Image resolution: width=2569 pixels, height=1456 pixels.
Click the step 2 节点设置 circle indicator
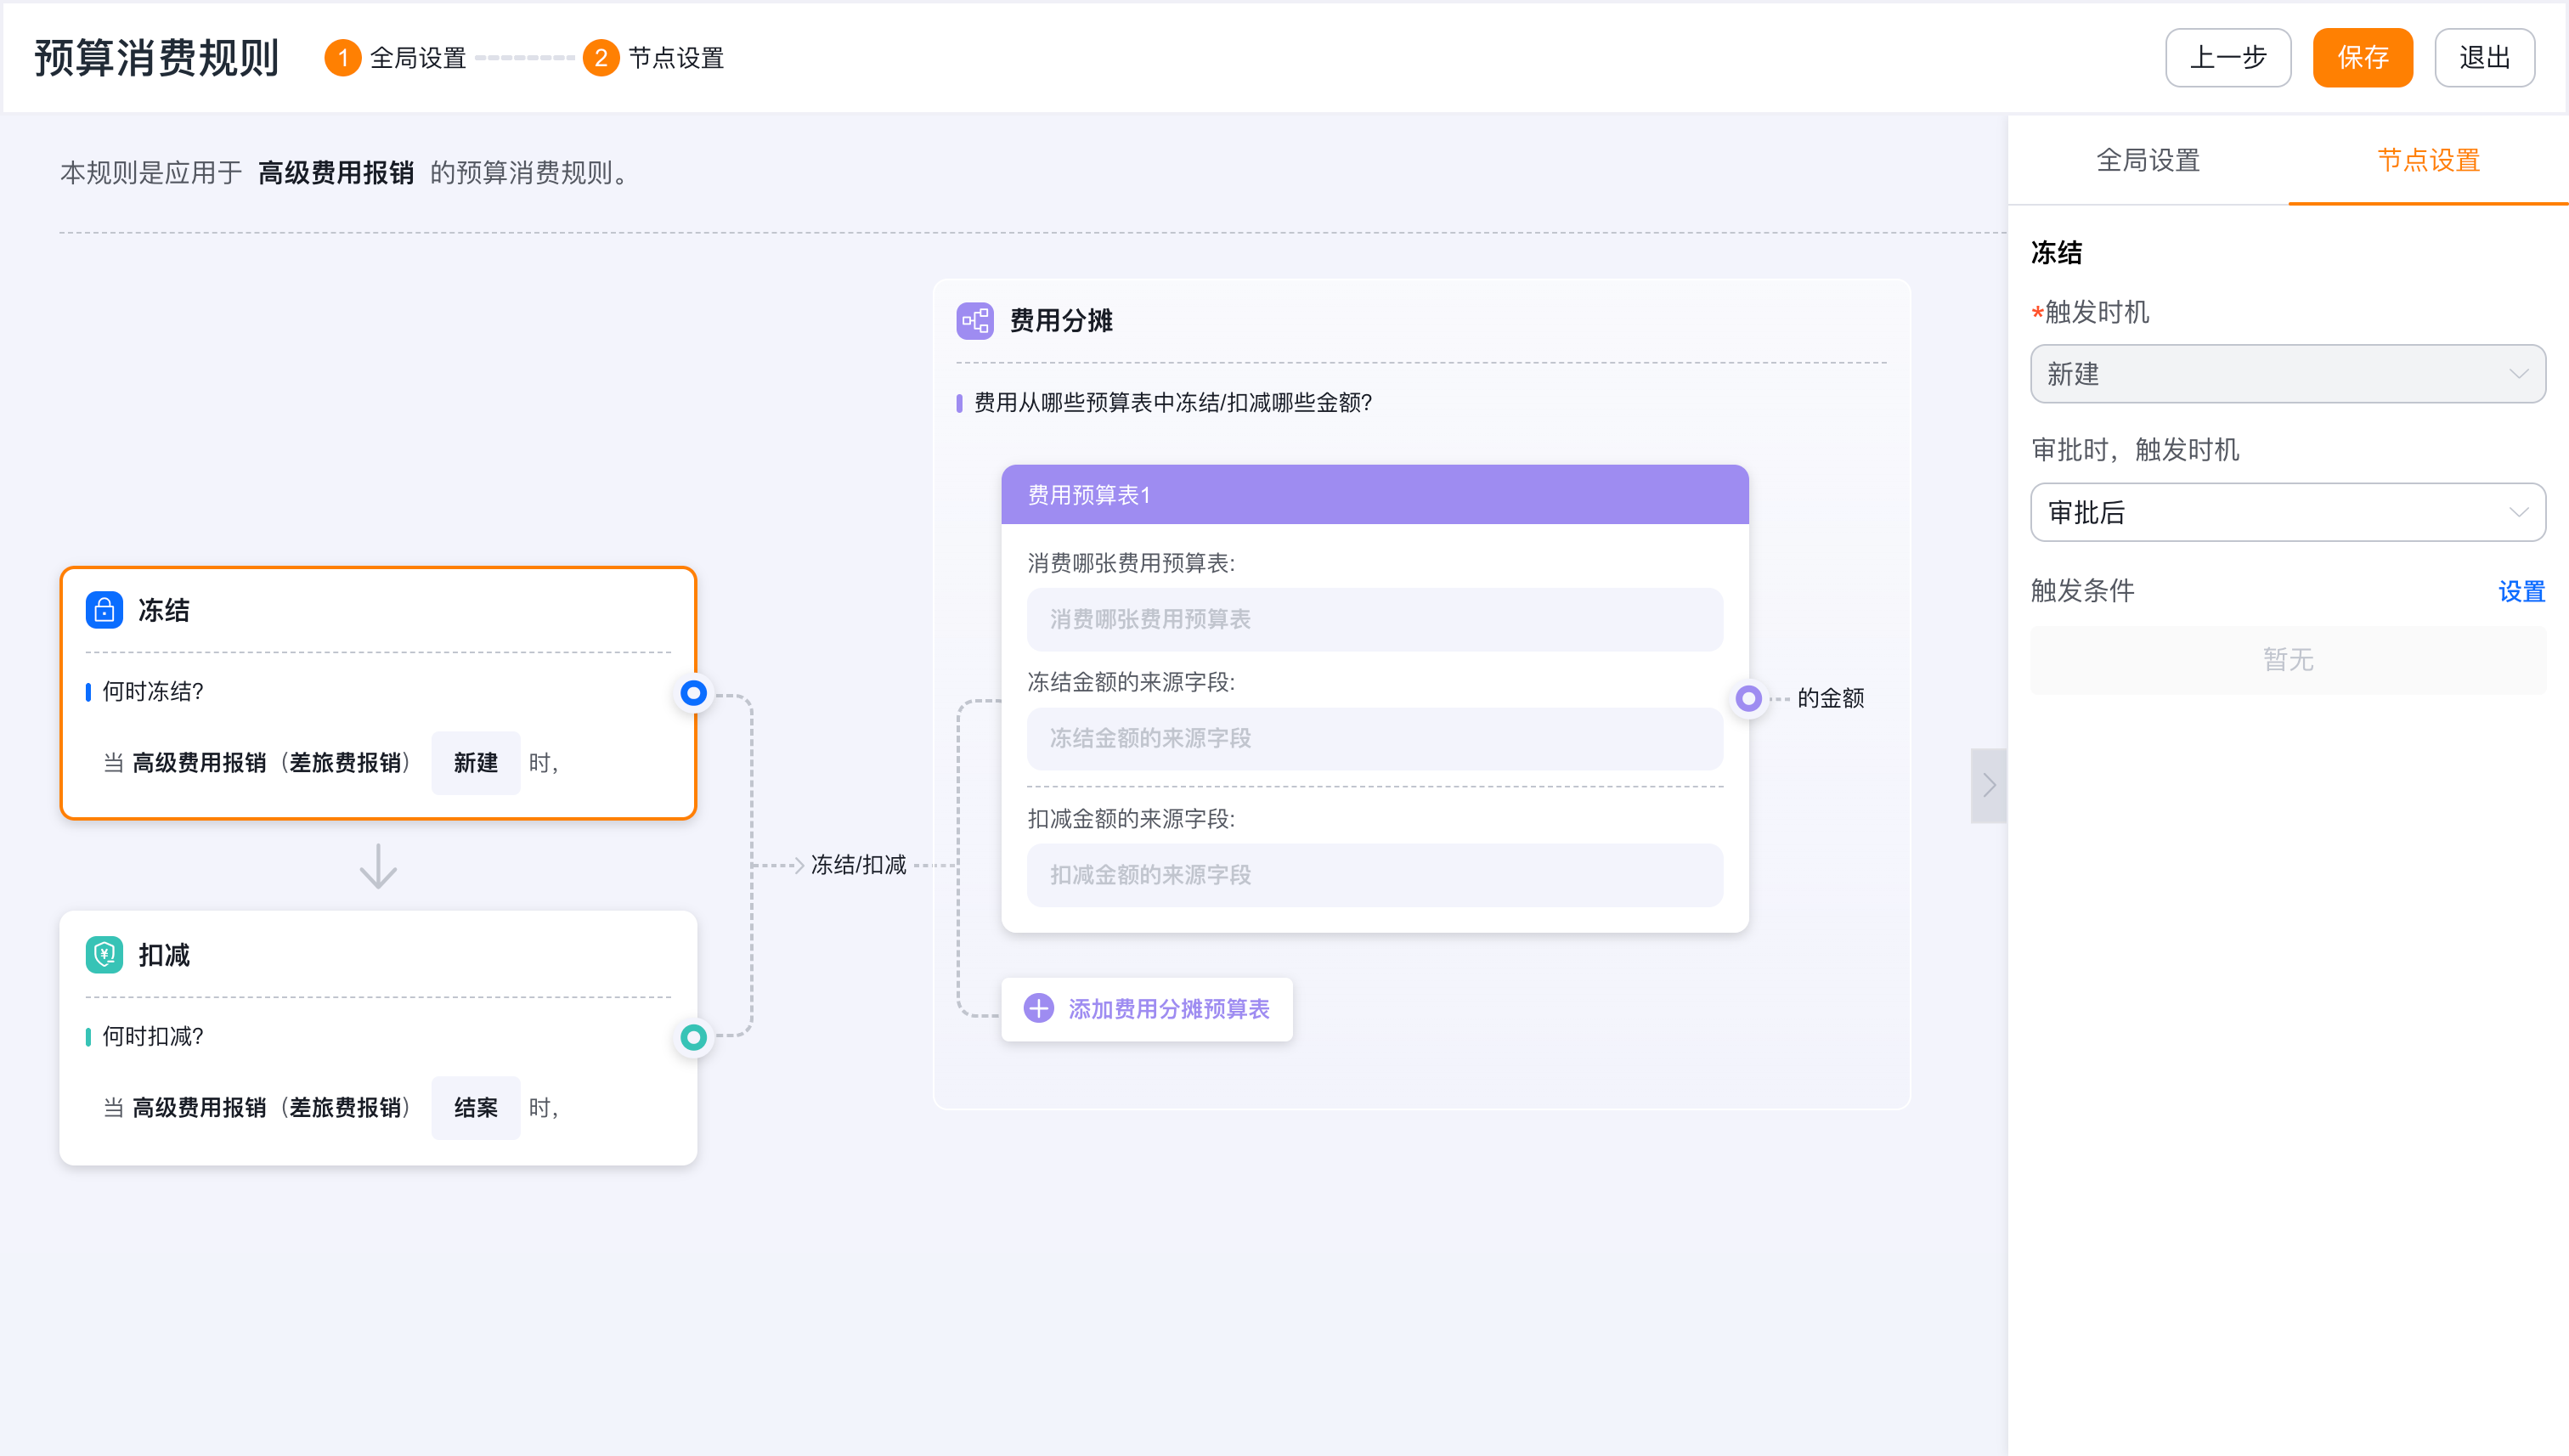(x=601, y=58)
